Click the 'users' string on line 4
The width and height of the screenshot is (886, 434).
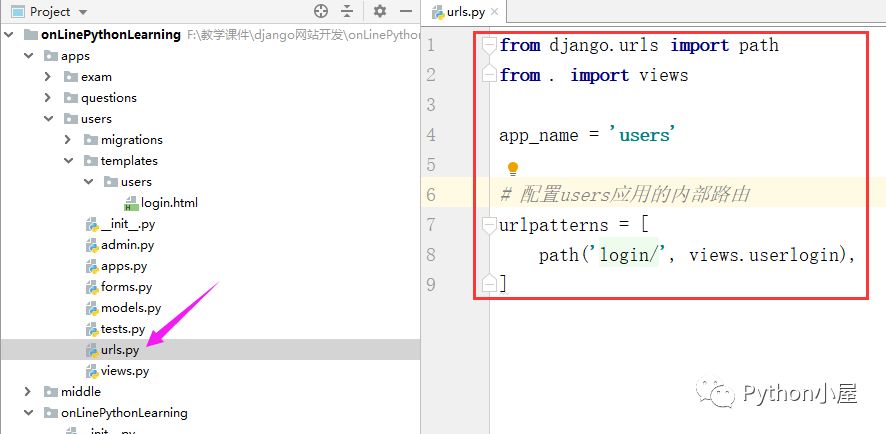[642, 135]
